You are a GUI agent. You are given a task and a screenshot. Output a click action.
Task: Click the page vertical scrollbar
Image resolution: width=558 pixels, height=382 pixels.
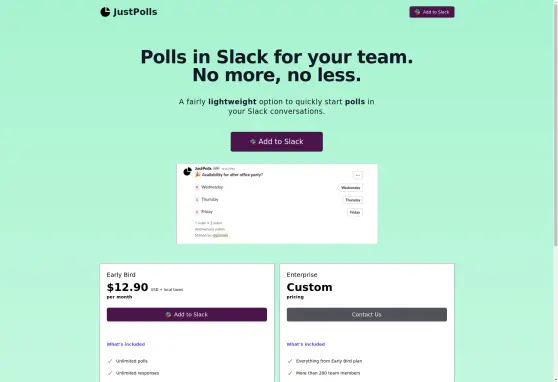coord(556,191)
